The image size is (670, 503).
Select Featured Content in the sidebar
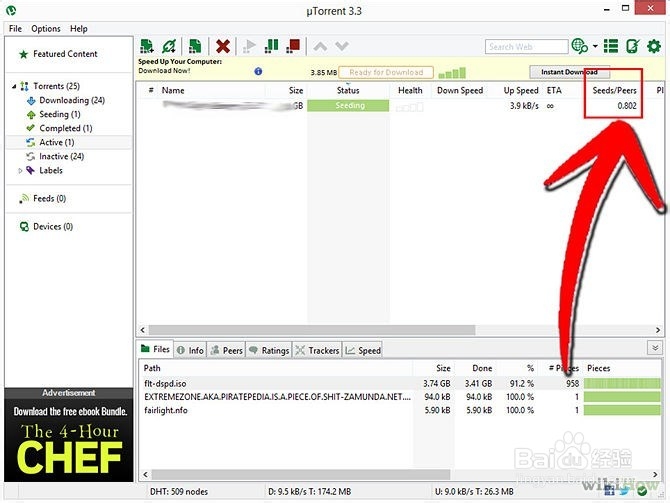pyautogui.click(x=65, y=54)
